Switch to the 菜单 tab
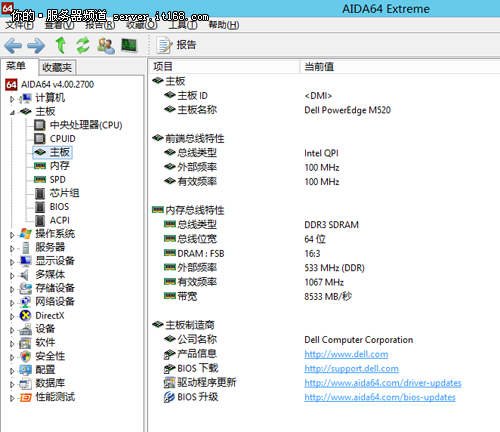Screen dimensions: 500x432 pos(16,66)
